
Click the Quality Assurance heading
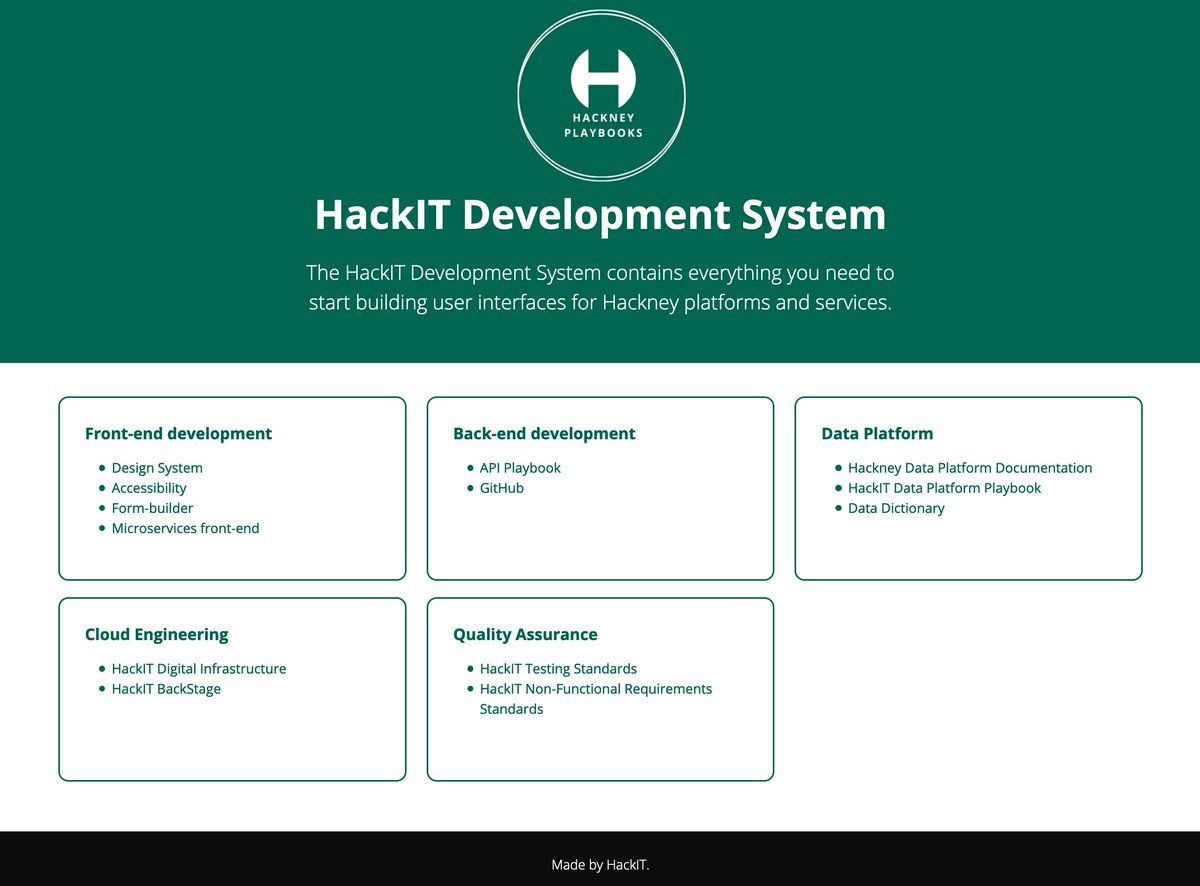(525, 635)
